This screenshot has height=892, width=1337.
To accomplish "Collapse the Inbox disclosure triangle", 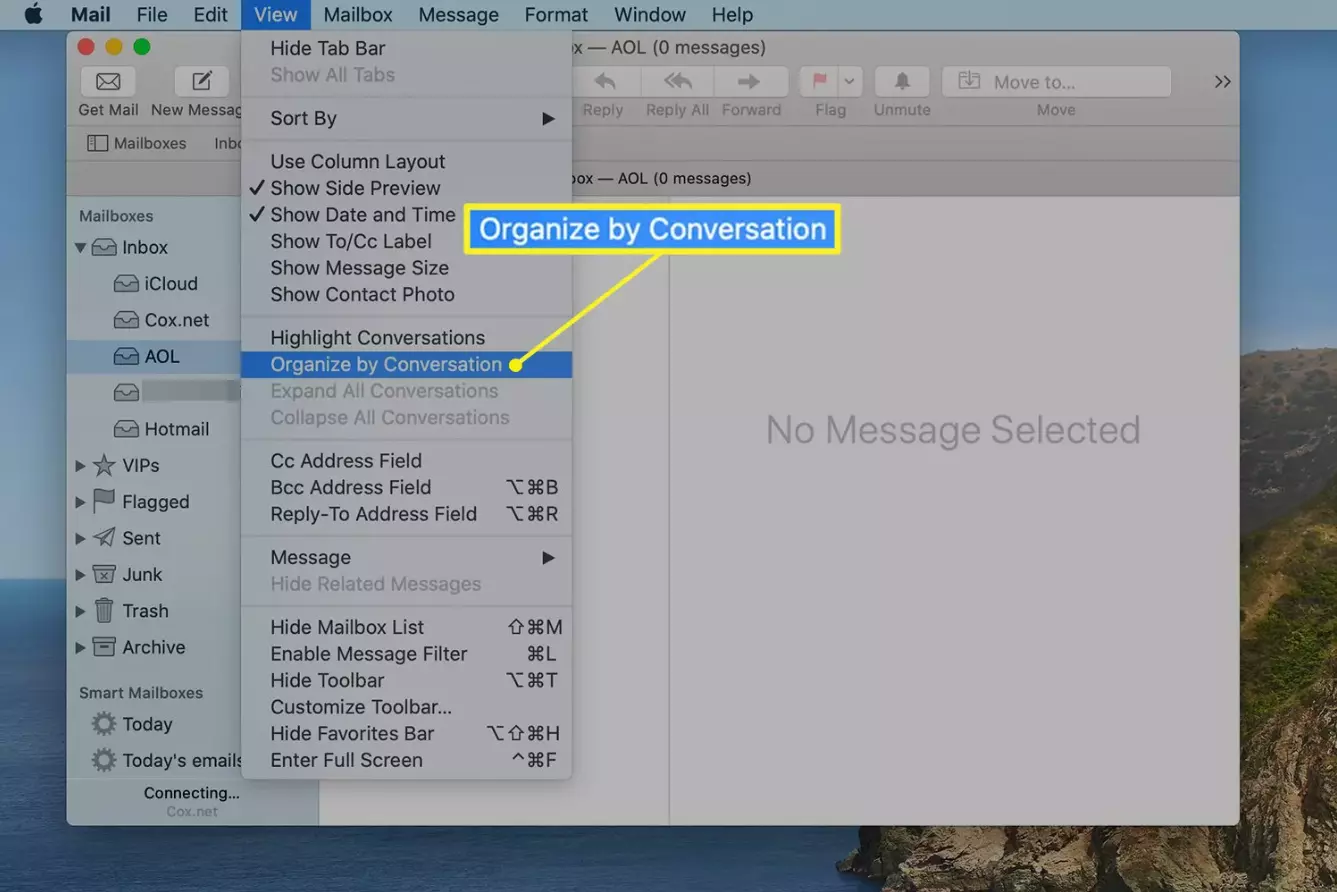I will coord(81,247).
